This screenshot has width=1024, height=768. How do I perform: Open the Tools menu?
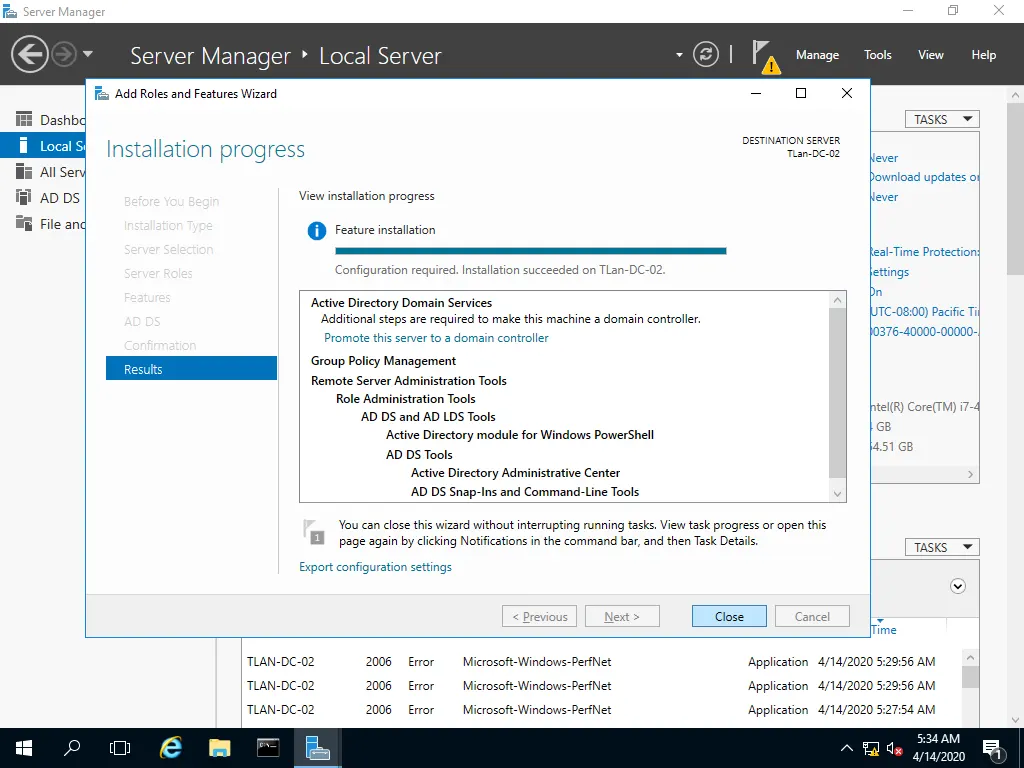[x=878, y=55]
